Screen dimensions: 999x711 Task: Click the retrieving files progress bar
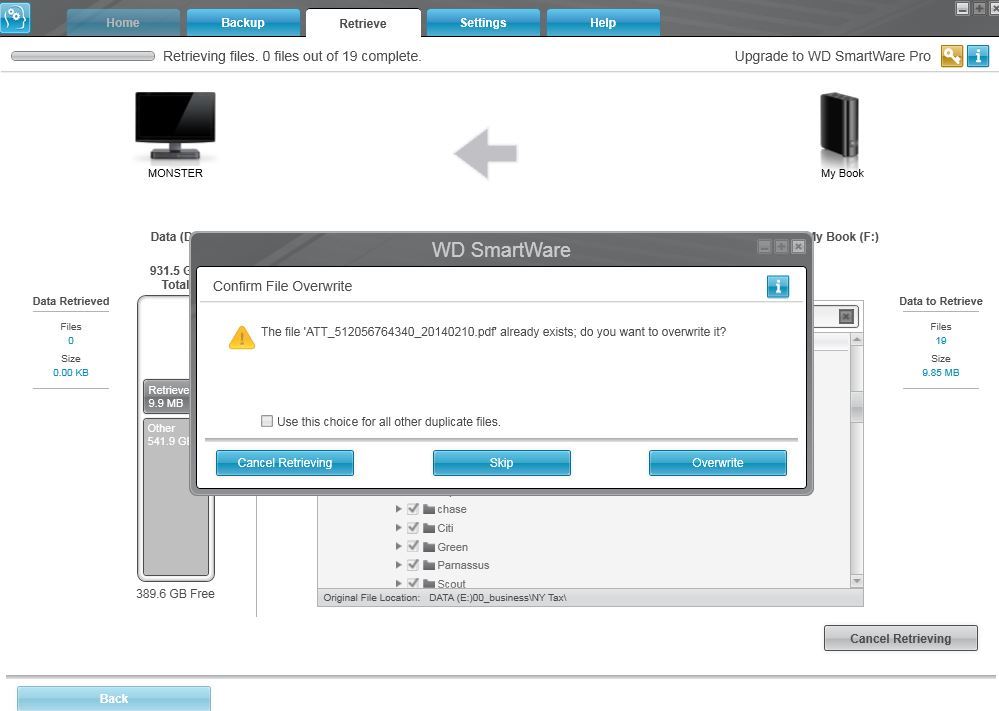[x=83, y=56]
